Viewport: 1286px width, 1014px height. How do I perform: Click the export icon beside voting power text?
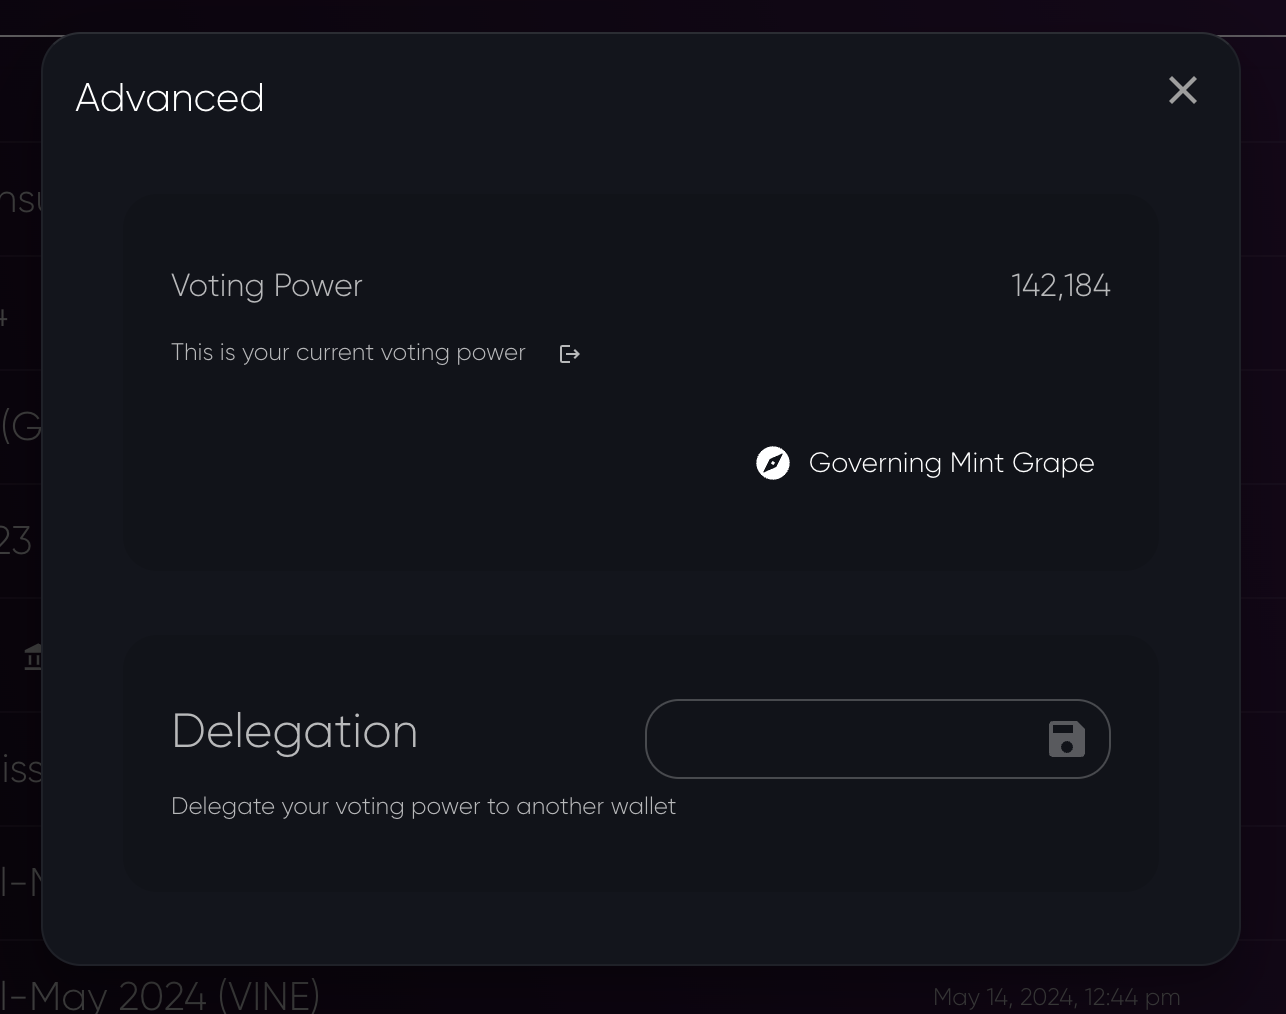569,354
